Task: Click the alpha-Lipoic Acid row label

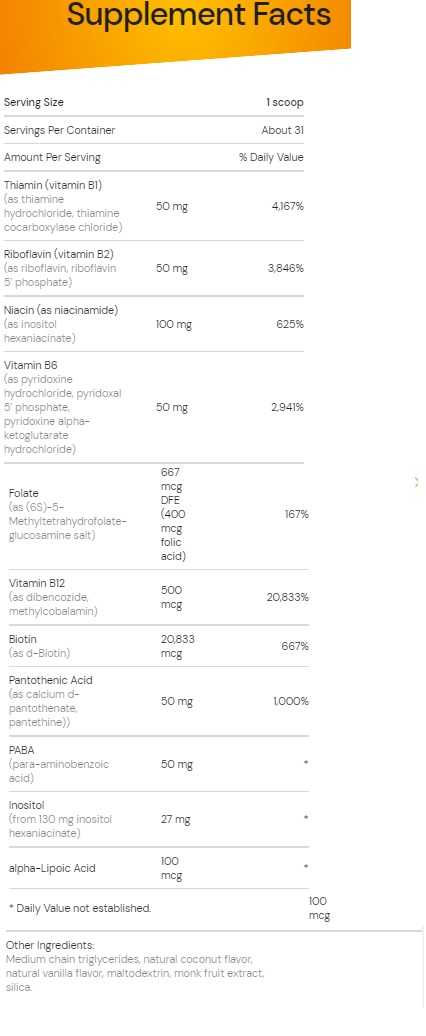Action: [52, 868]
